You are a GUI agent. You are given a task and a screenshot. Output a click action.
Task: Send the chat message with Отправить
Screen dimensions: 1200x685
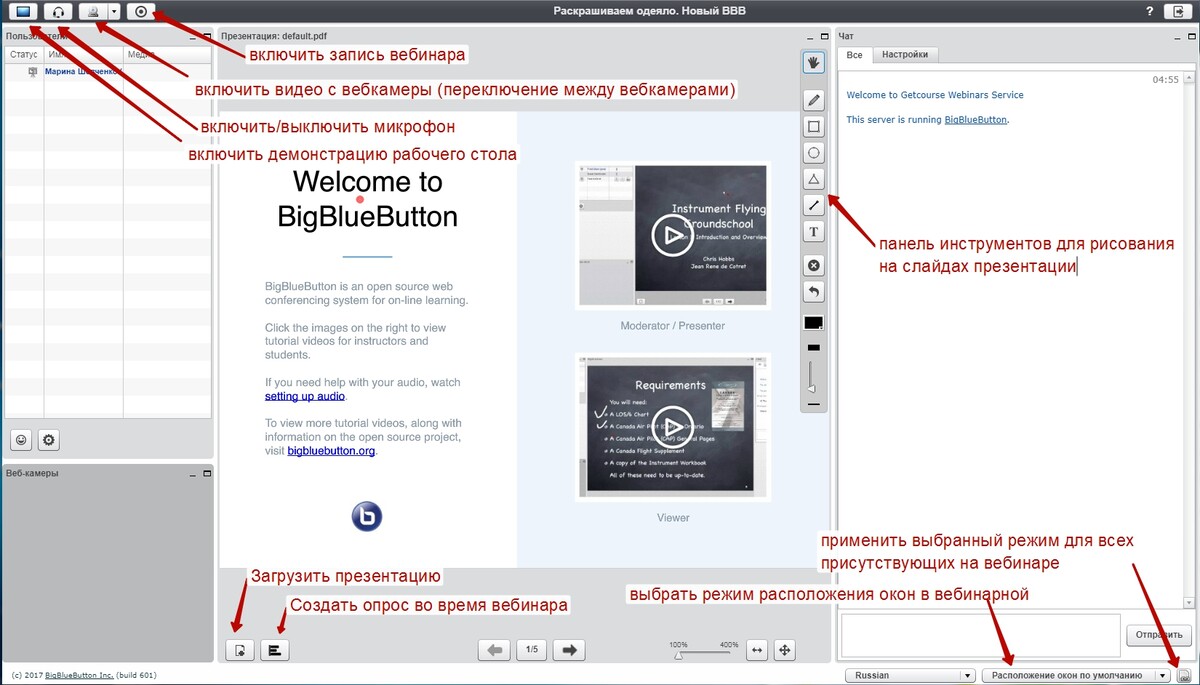(1160, 635)
